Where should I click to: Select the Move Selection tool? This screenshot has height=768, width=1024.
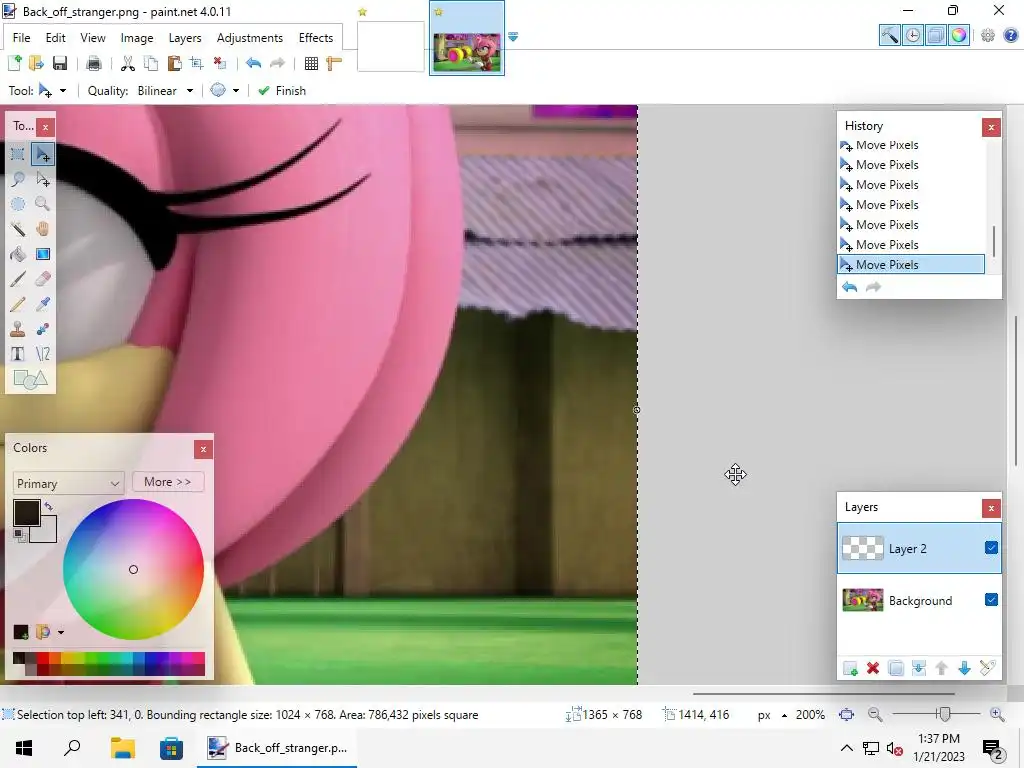coord(42,179)
